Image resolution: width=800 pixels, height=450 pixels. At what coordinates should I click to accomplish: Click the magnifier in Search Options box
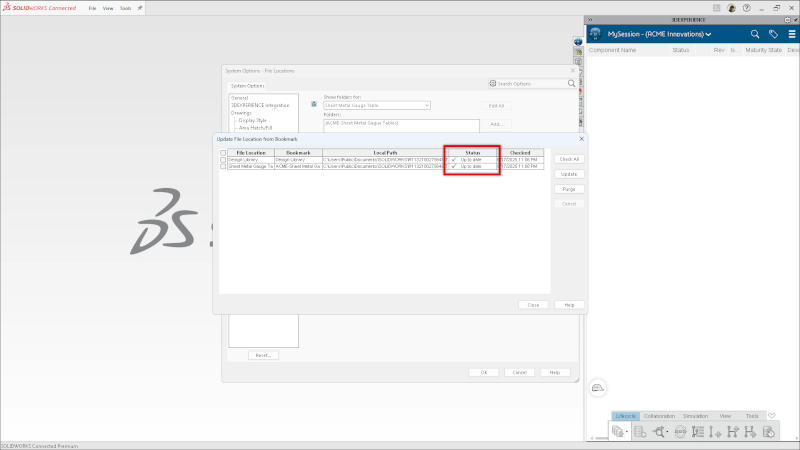[x=571, y=84]
